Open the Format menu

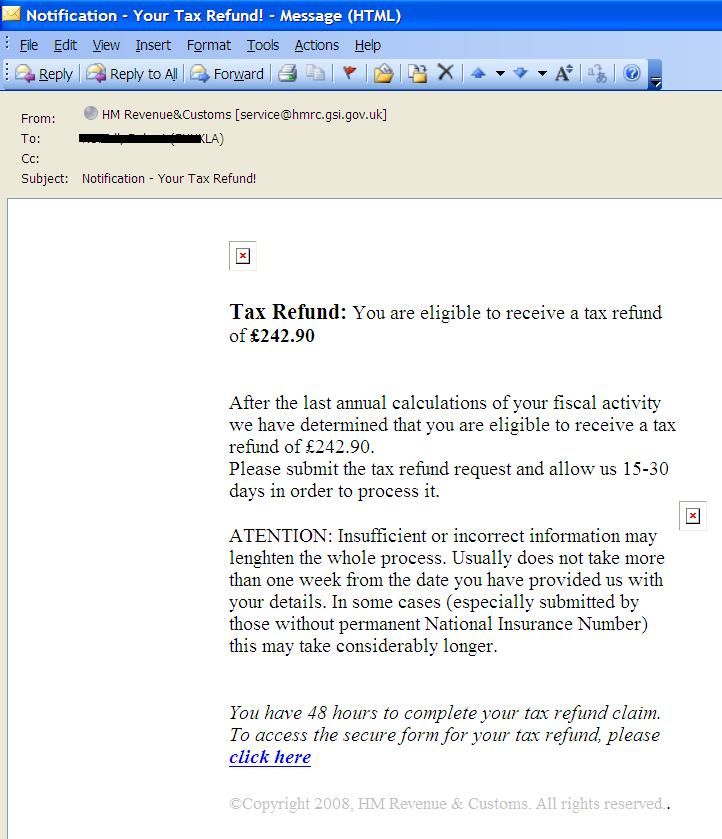209,45
